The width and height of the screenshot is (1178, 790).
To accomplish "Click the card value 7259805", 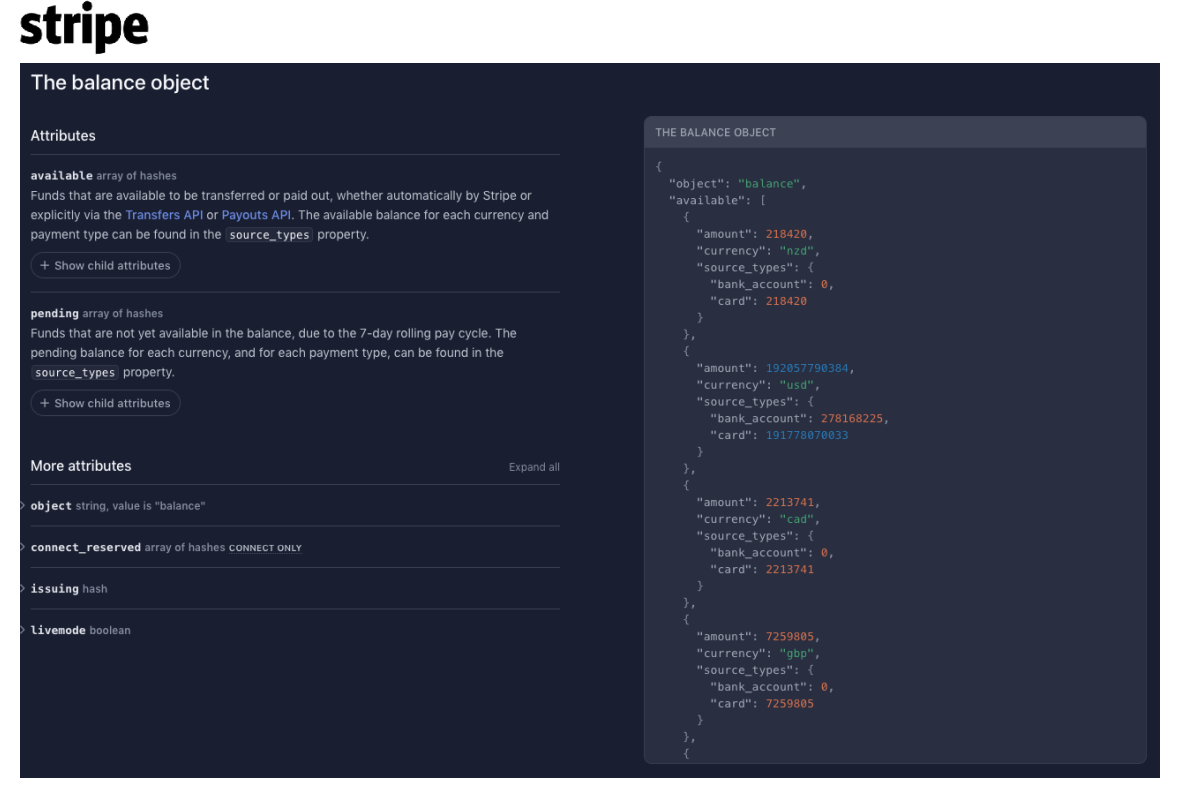I will click(x=790, y=704).
